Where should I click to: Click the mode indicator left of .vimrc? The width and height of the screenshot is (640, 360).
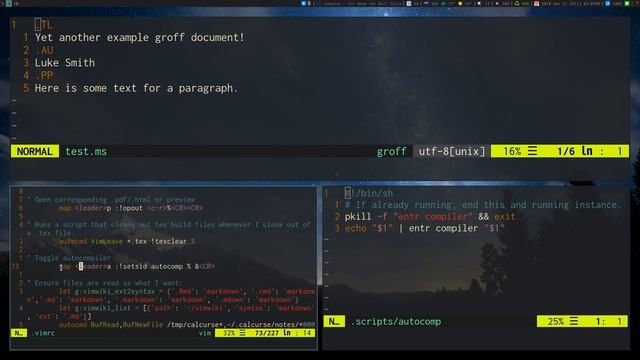pos(19,333)
